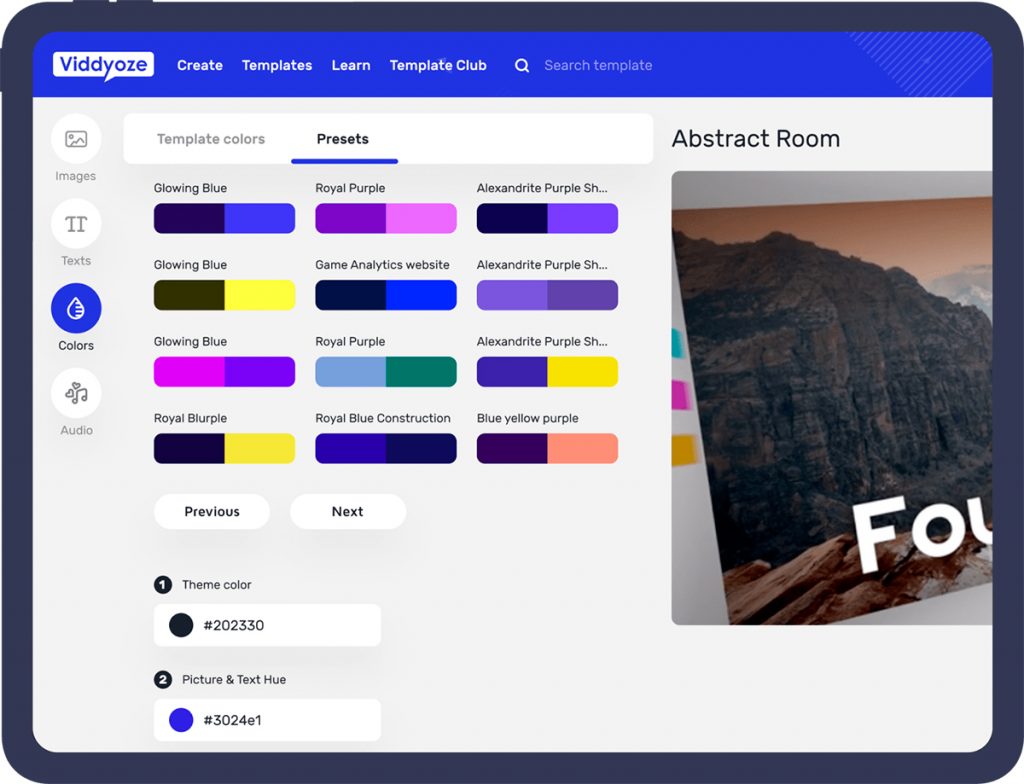Edit the Theme color hex value field
This screenshot has height=784, width=1024.
267,624
